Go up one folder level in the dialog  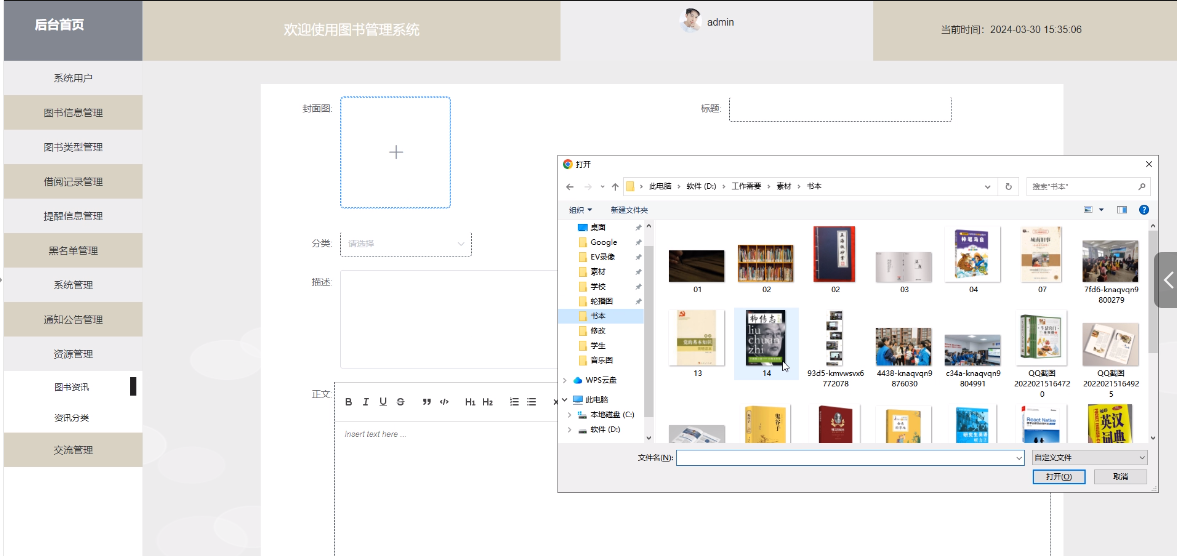[x=615, y=186]
